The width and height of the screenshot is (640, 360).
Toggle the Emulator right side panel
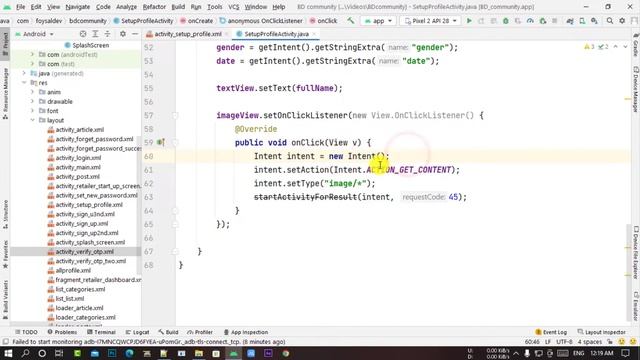click(x=636, y=306)
